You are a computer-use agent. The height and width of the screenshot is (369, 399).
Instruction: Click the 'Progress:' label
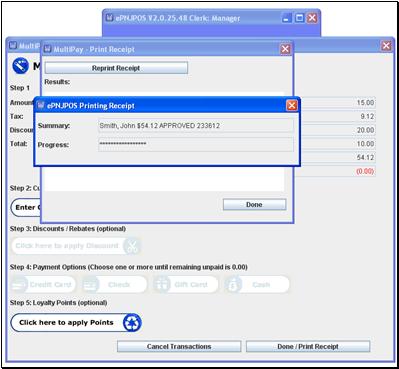[53, 145]
